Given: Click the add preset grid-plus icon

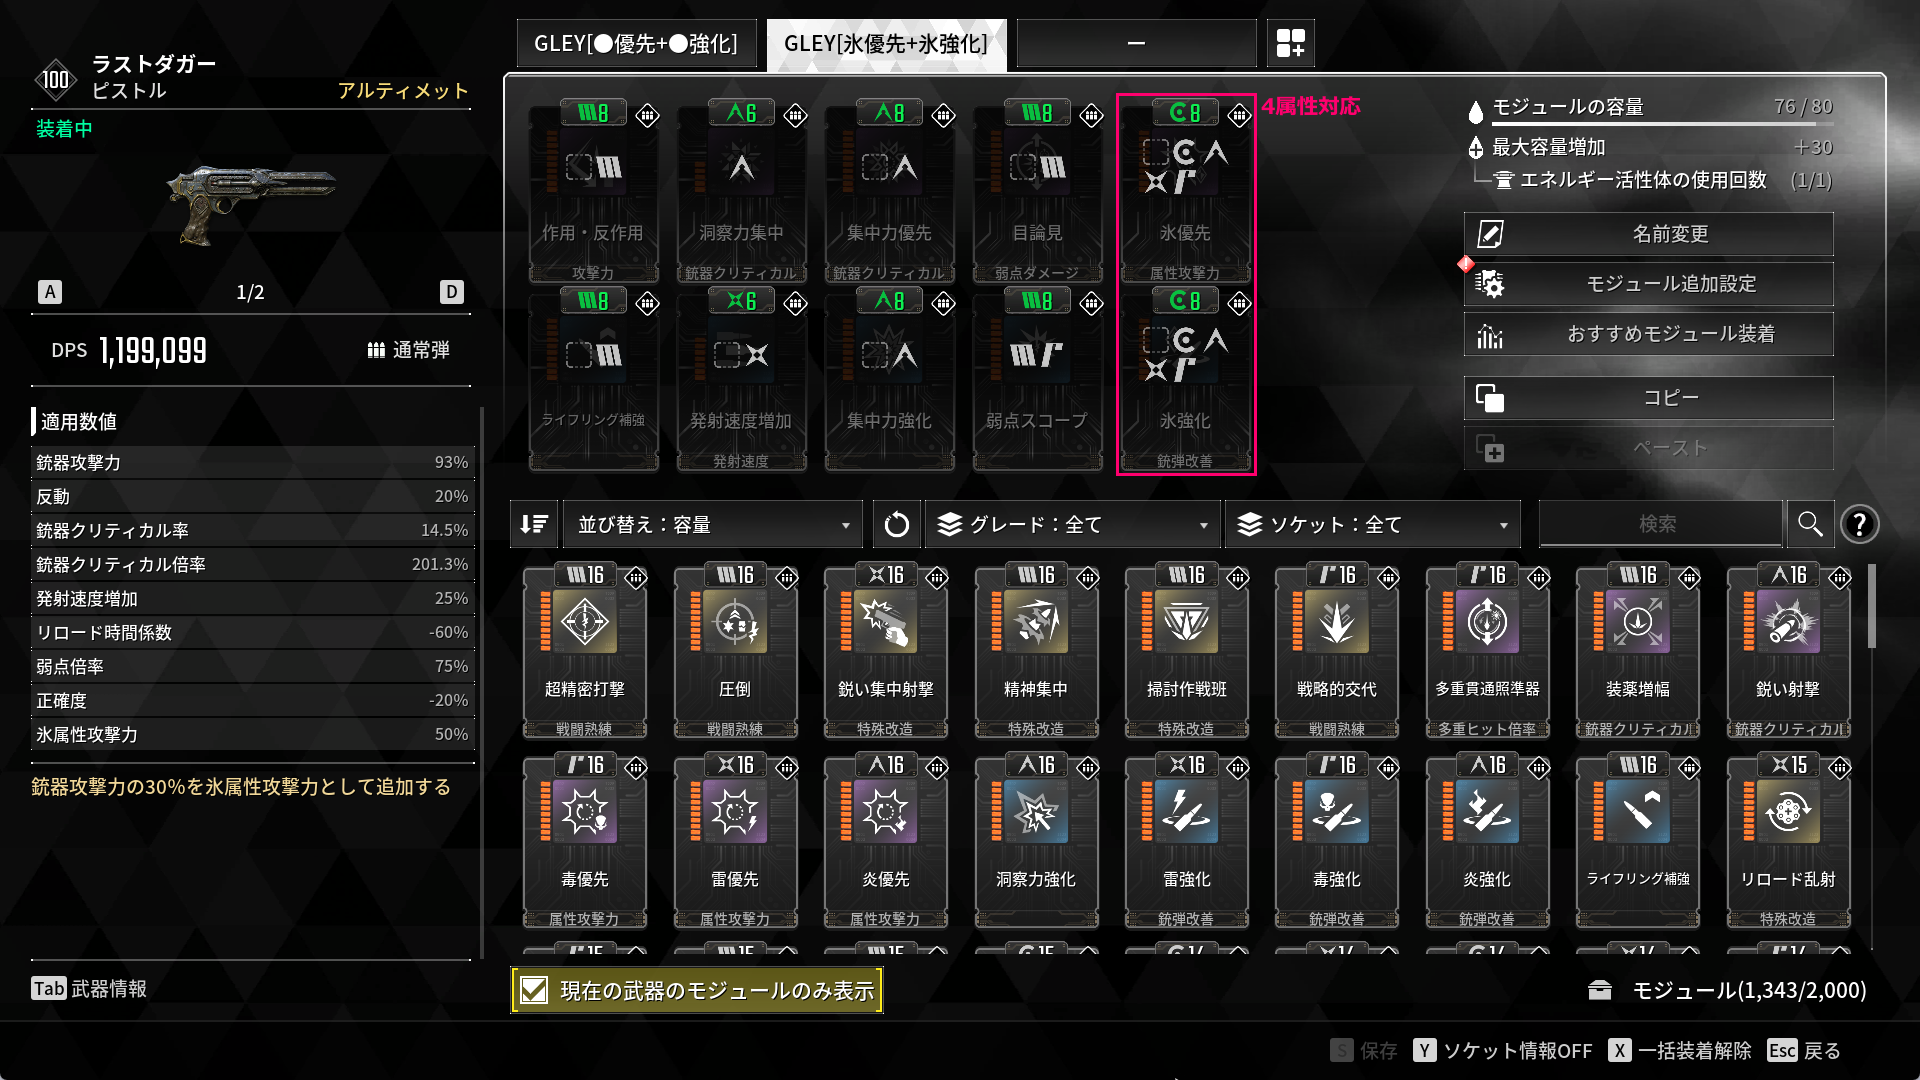Looking at the screenshot, I should (x=1290, y=44).
